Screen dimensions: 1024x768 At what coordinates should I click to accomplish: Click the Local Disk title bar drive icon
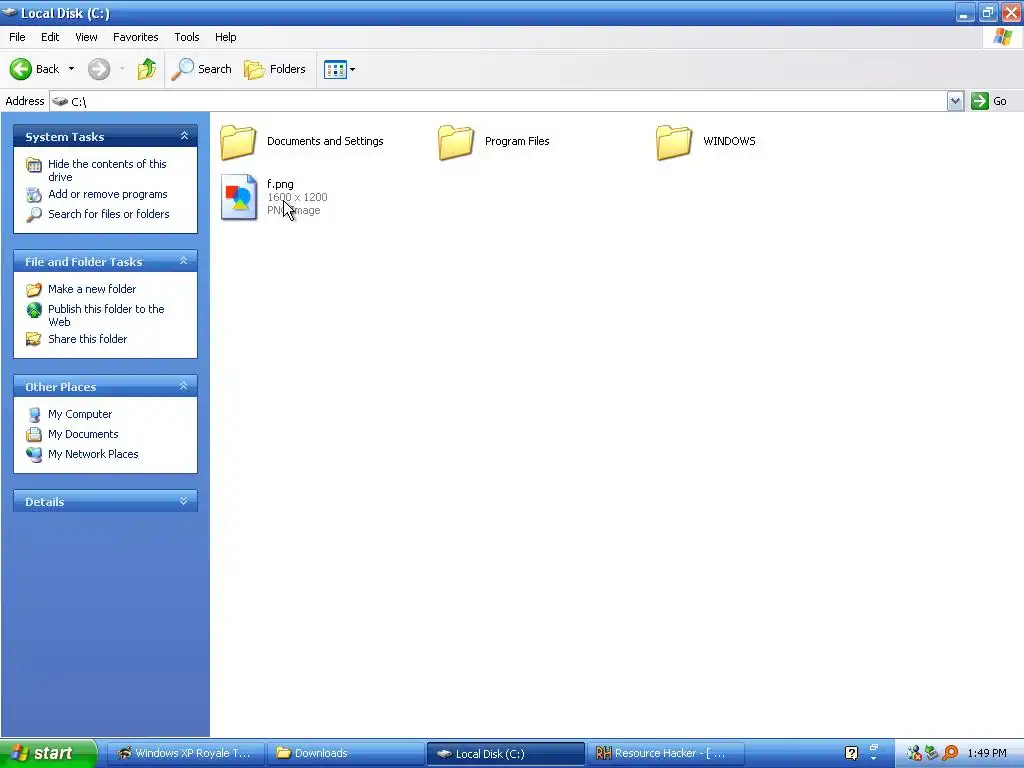pyautogui.click(x=10, y=12)
